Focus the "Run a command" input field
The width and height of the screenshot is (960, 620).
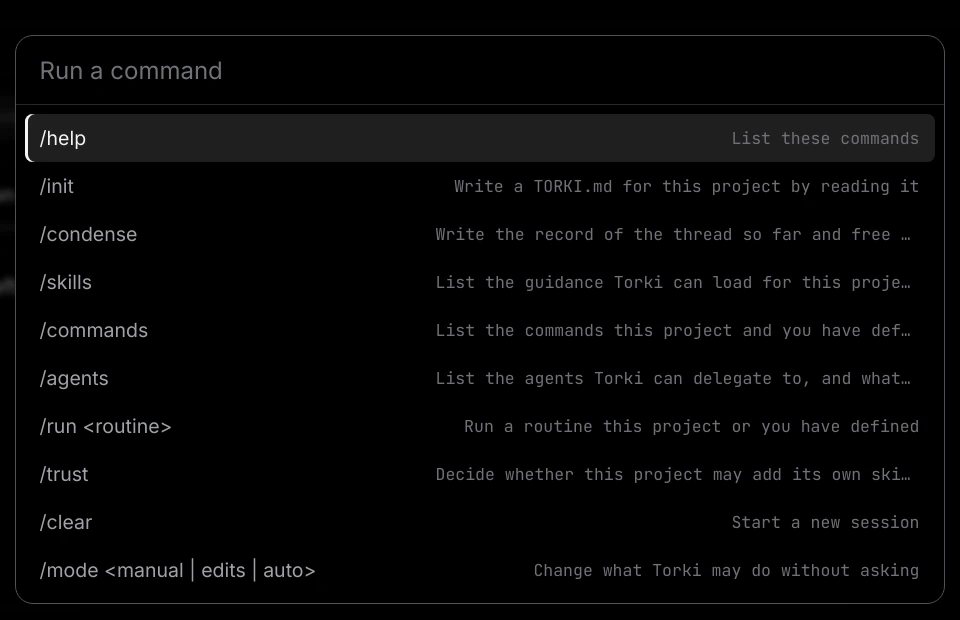point(480,71)
